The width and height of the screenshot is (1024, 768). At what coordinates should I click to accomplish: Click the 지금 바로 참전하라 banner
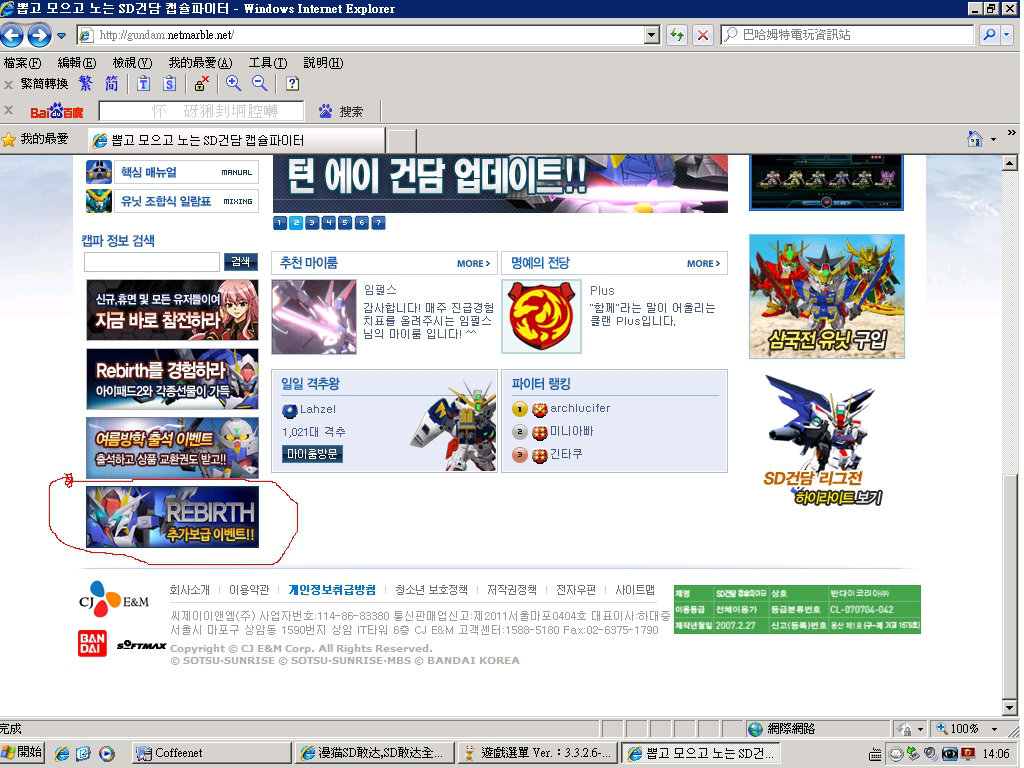click(172, 310)
